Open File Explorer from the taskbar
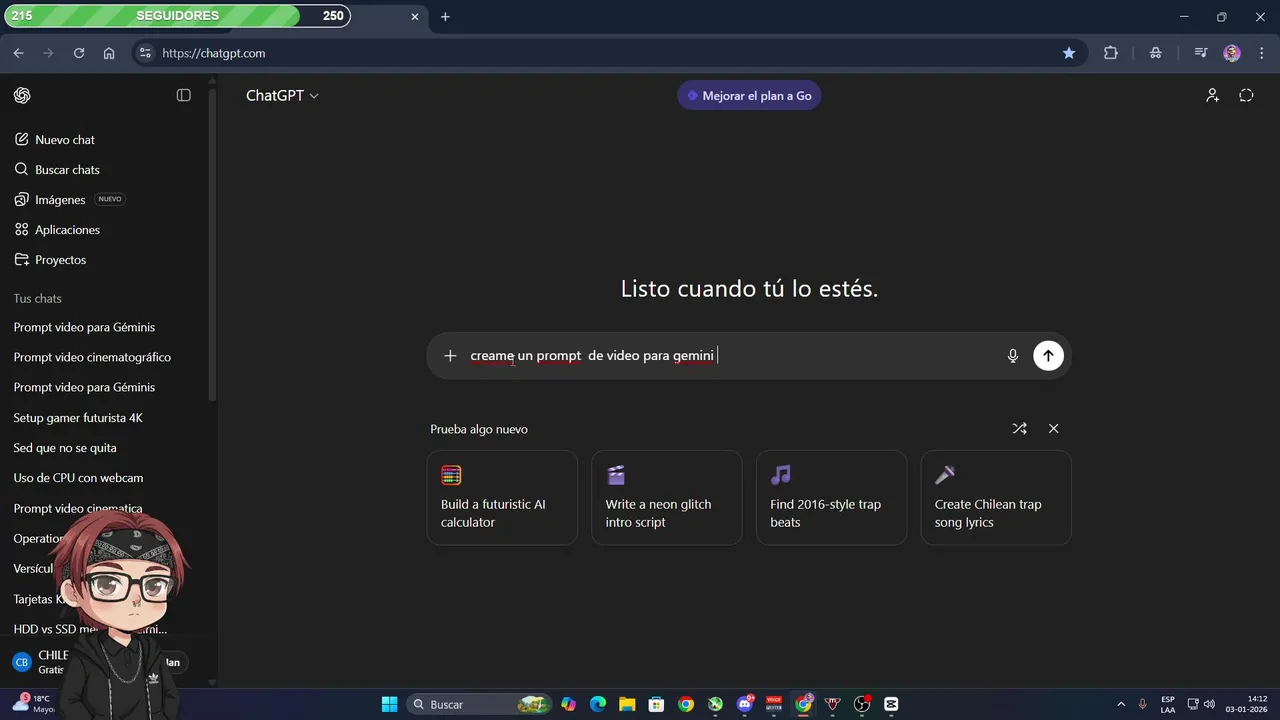Screen dimensions: 1280x720 tap(627, 704)
